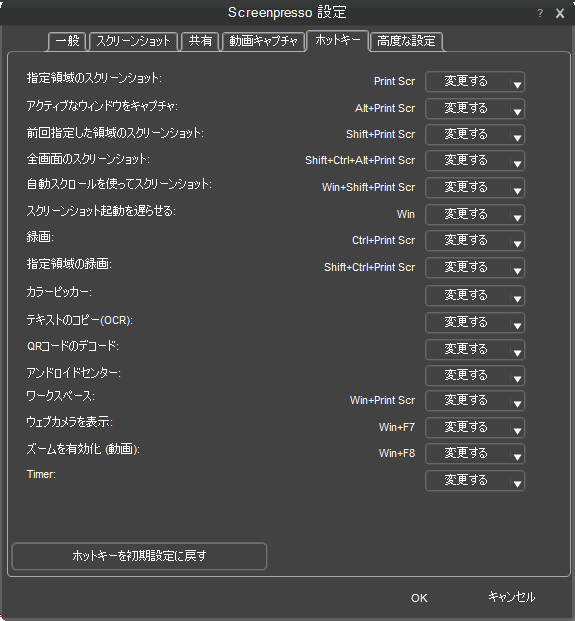Expand dropdown arrow for ワークスペース hotkey
Screen dimensions: 575x621
click(517, 404)
